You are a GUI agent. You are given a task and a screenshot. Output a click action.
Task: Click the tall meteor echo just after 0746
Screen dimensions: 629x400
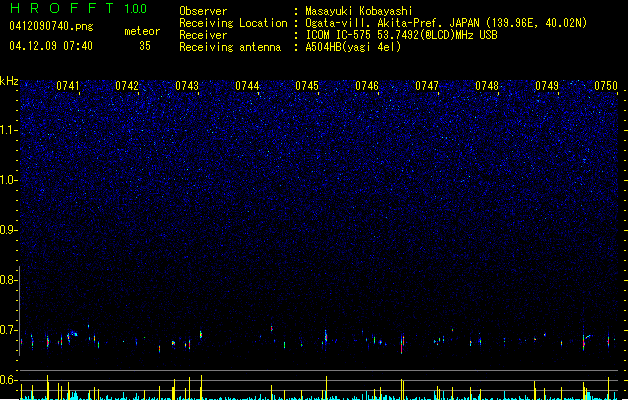coord(402,343)
